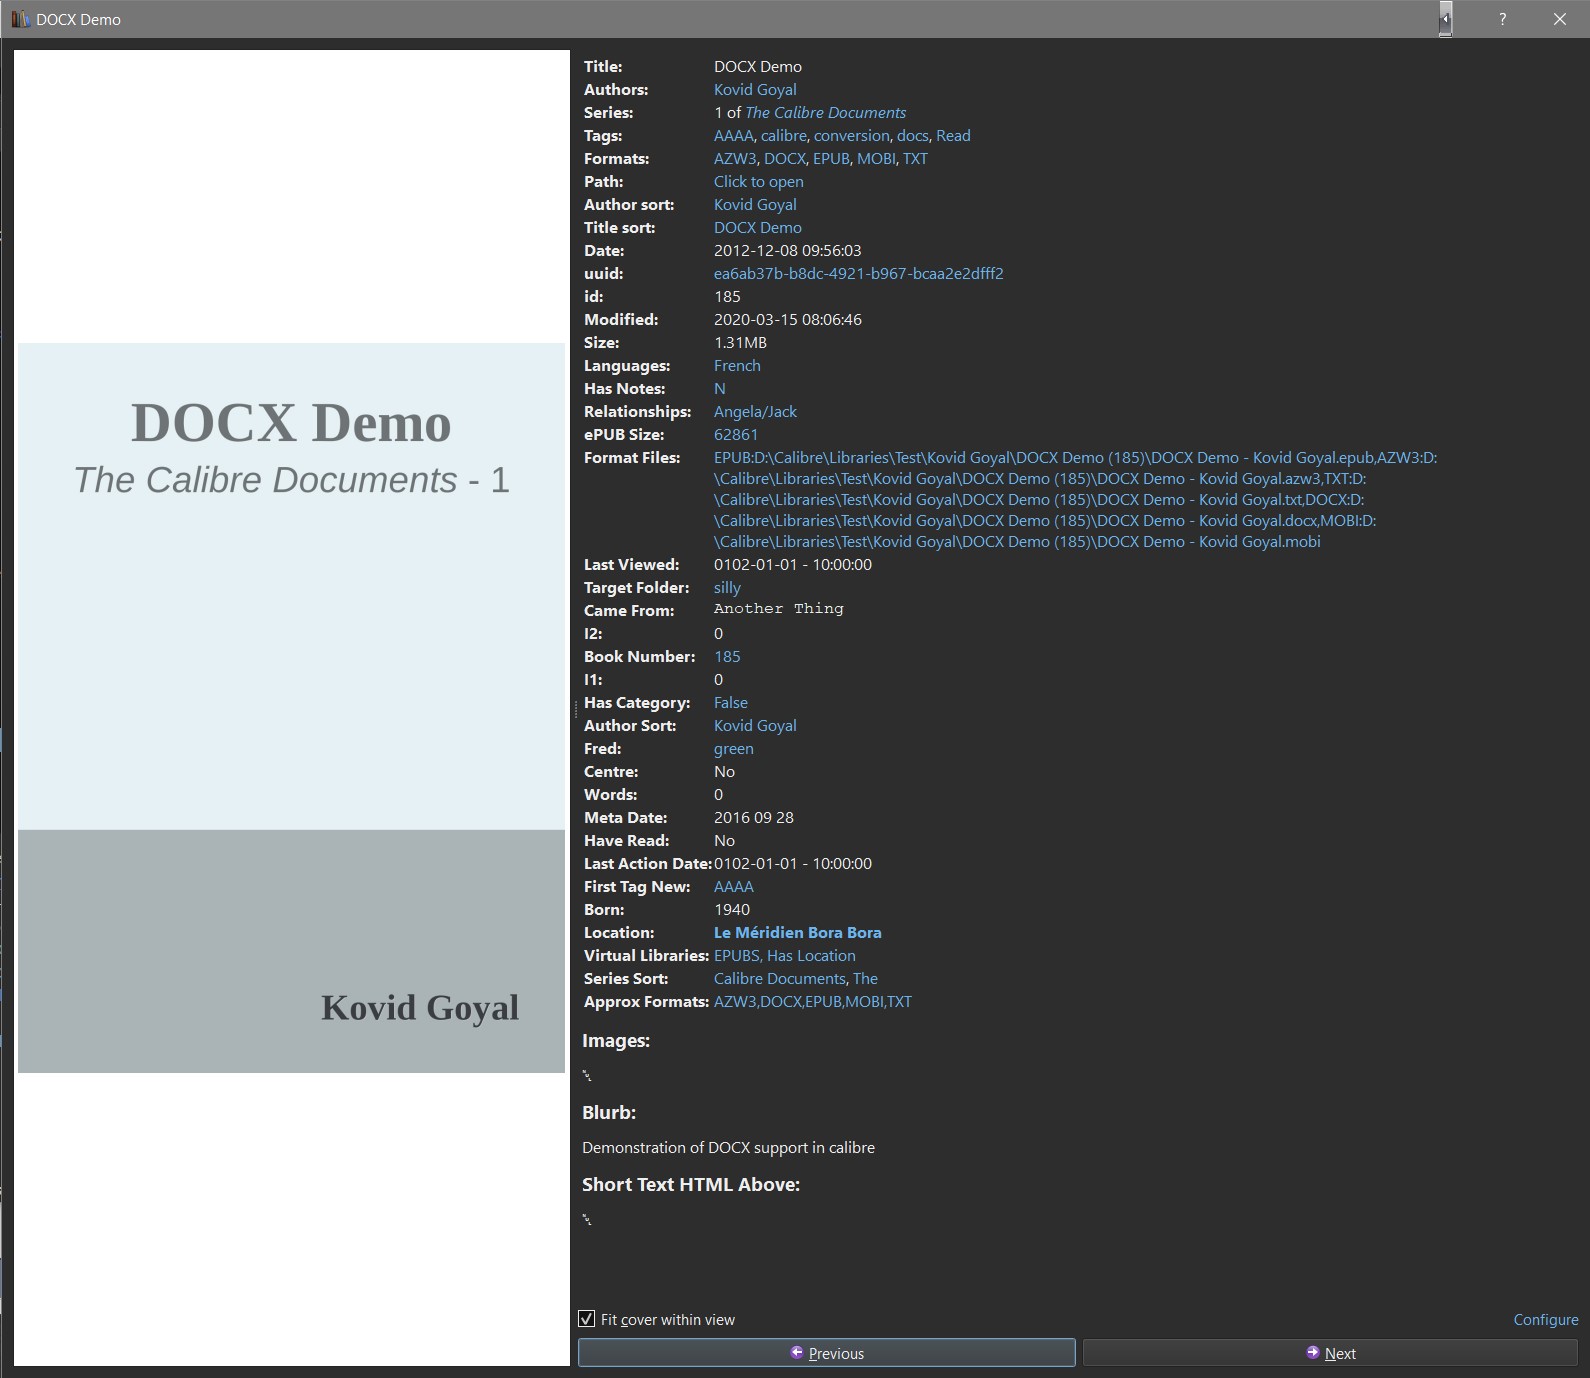Open the Configure link

1546,1320
